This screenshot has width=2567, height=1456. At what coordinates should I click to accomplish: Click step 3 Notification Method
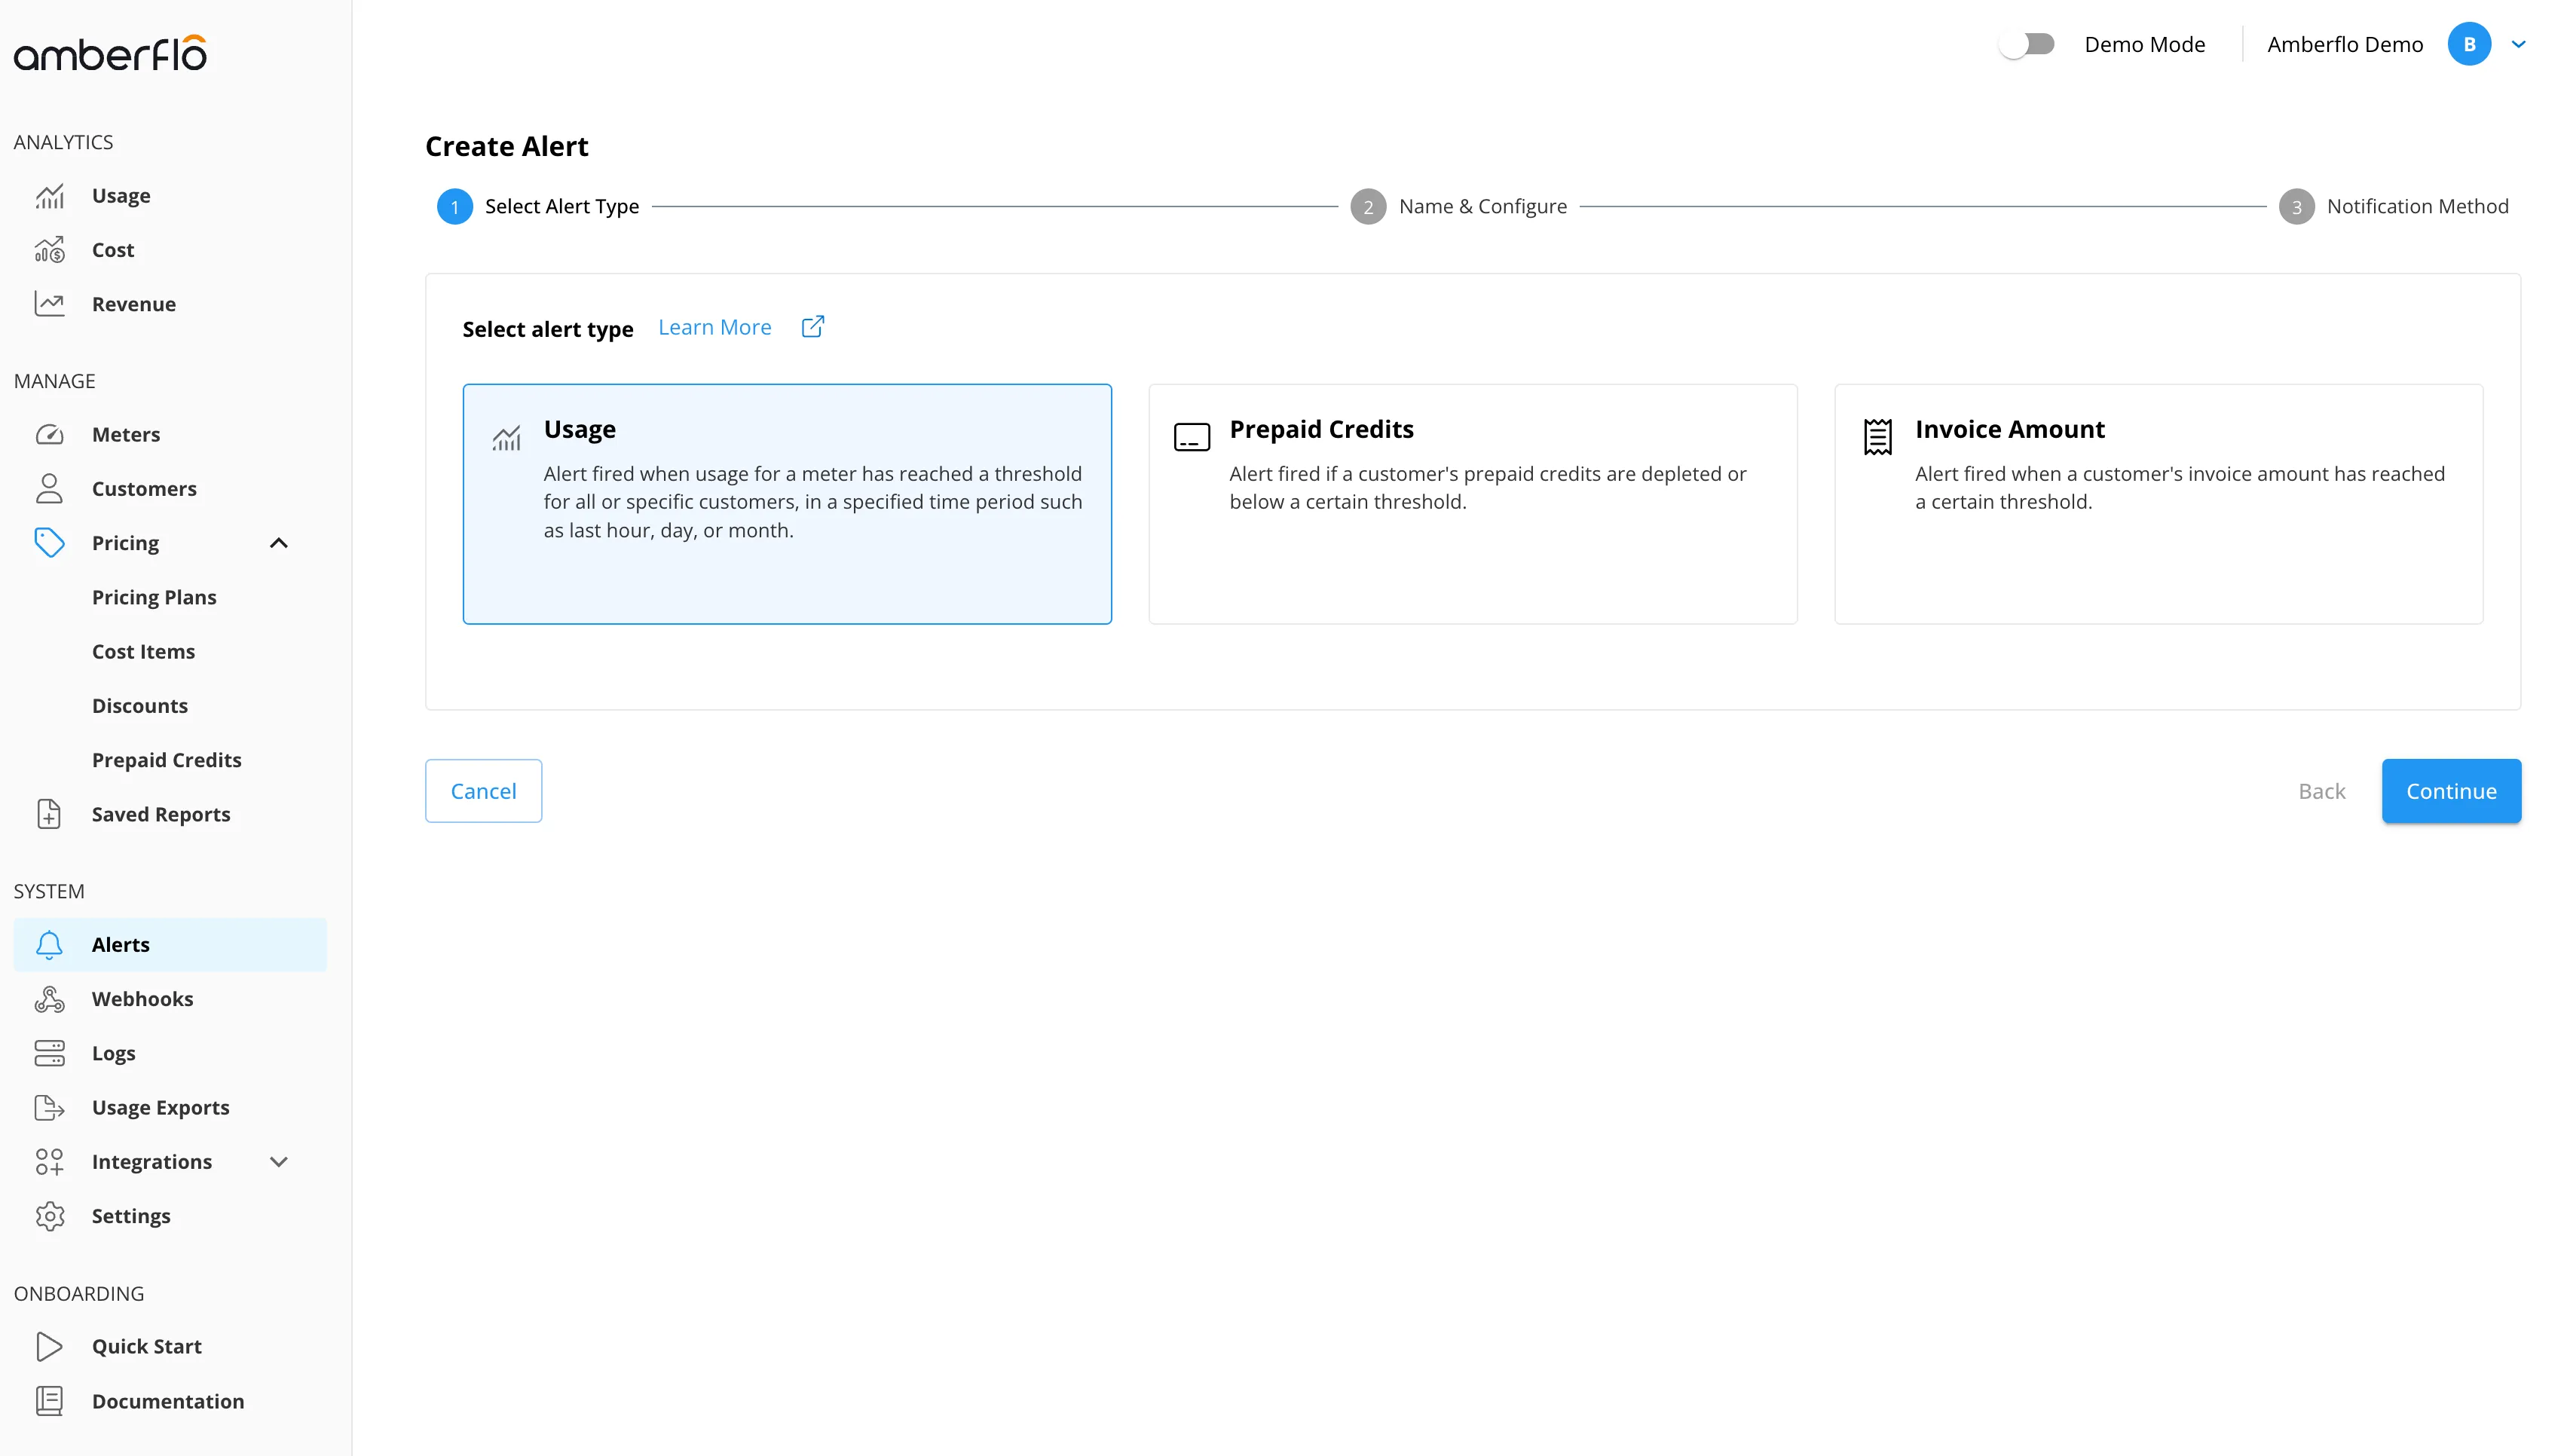tap(2393, 206)
